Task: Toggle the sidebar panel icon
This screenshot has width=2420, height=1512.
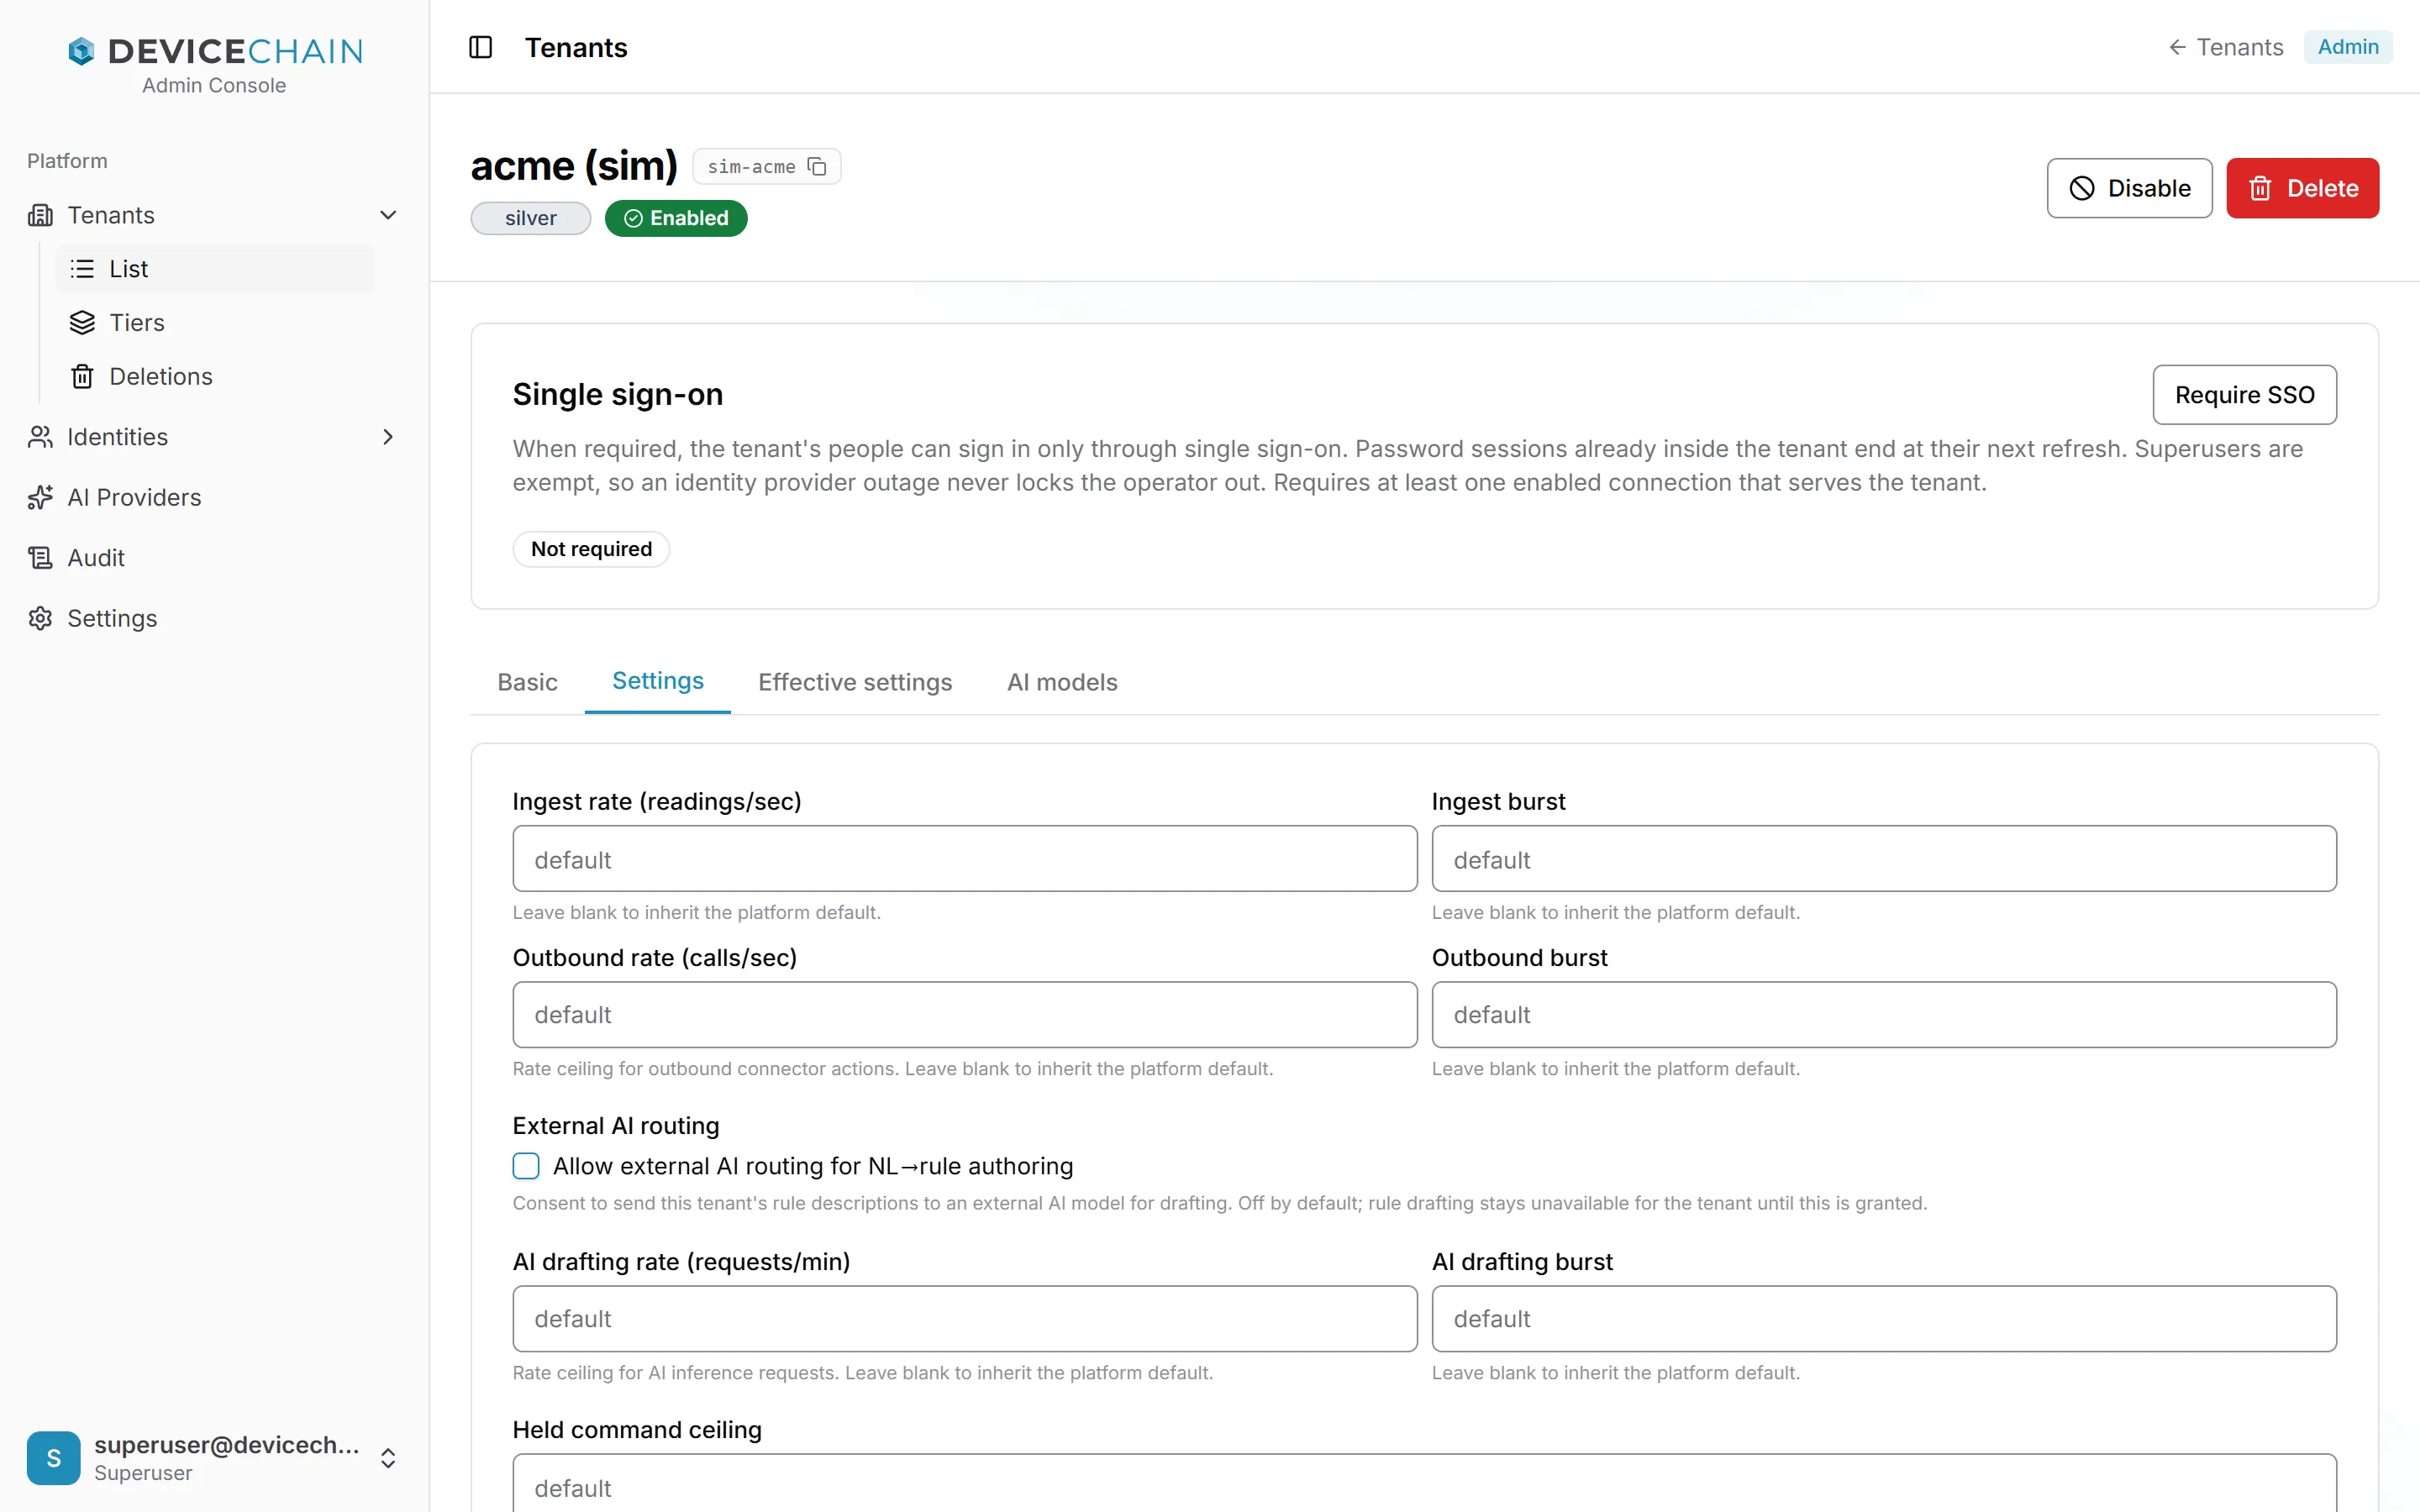Action: [x=480, y=47]
